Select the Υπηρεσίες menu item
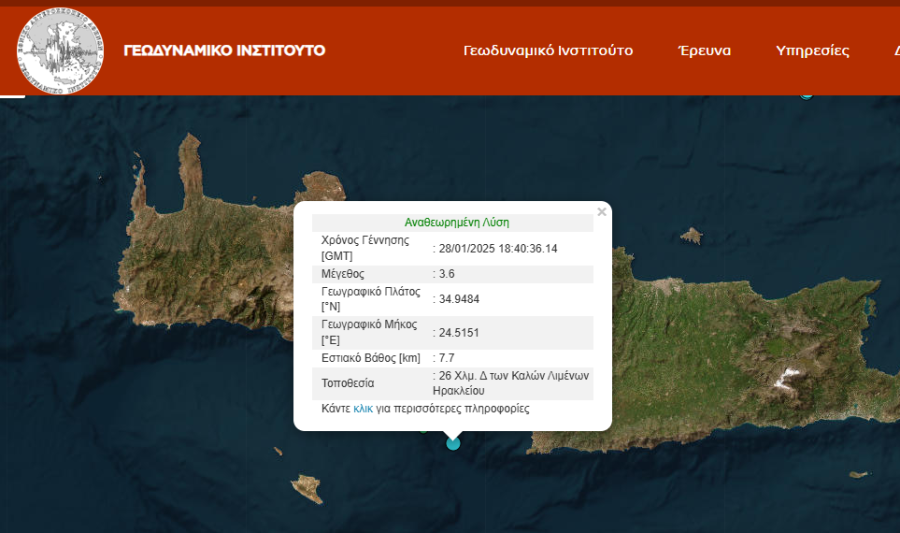 [812, 50]
